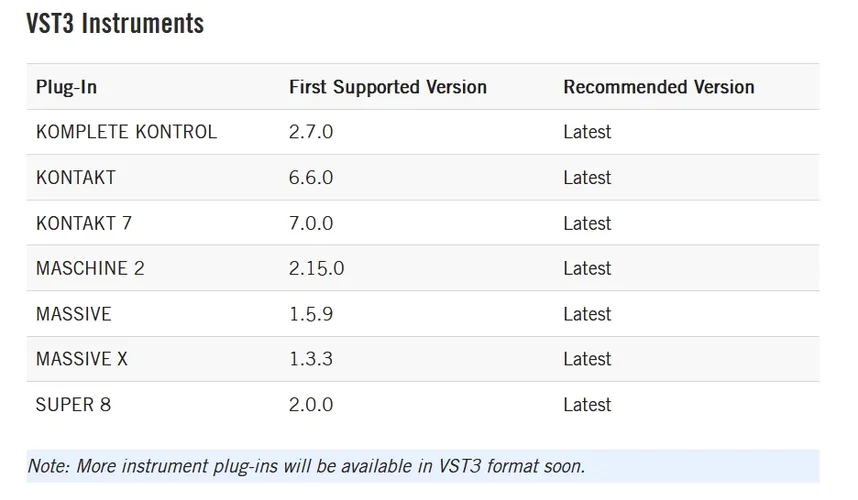Viewport: 858px width, 500px height.
Task: Select the KONTAKT plug-in cell
Action: 76,178
